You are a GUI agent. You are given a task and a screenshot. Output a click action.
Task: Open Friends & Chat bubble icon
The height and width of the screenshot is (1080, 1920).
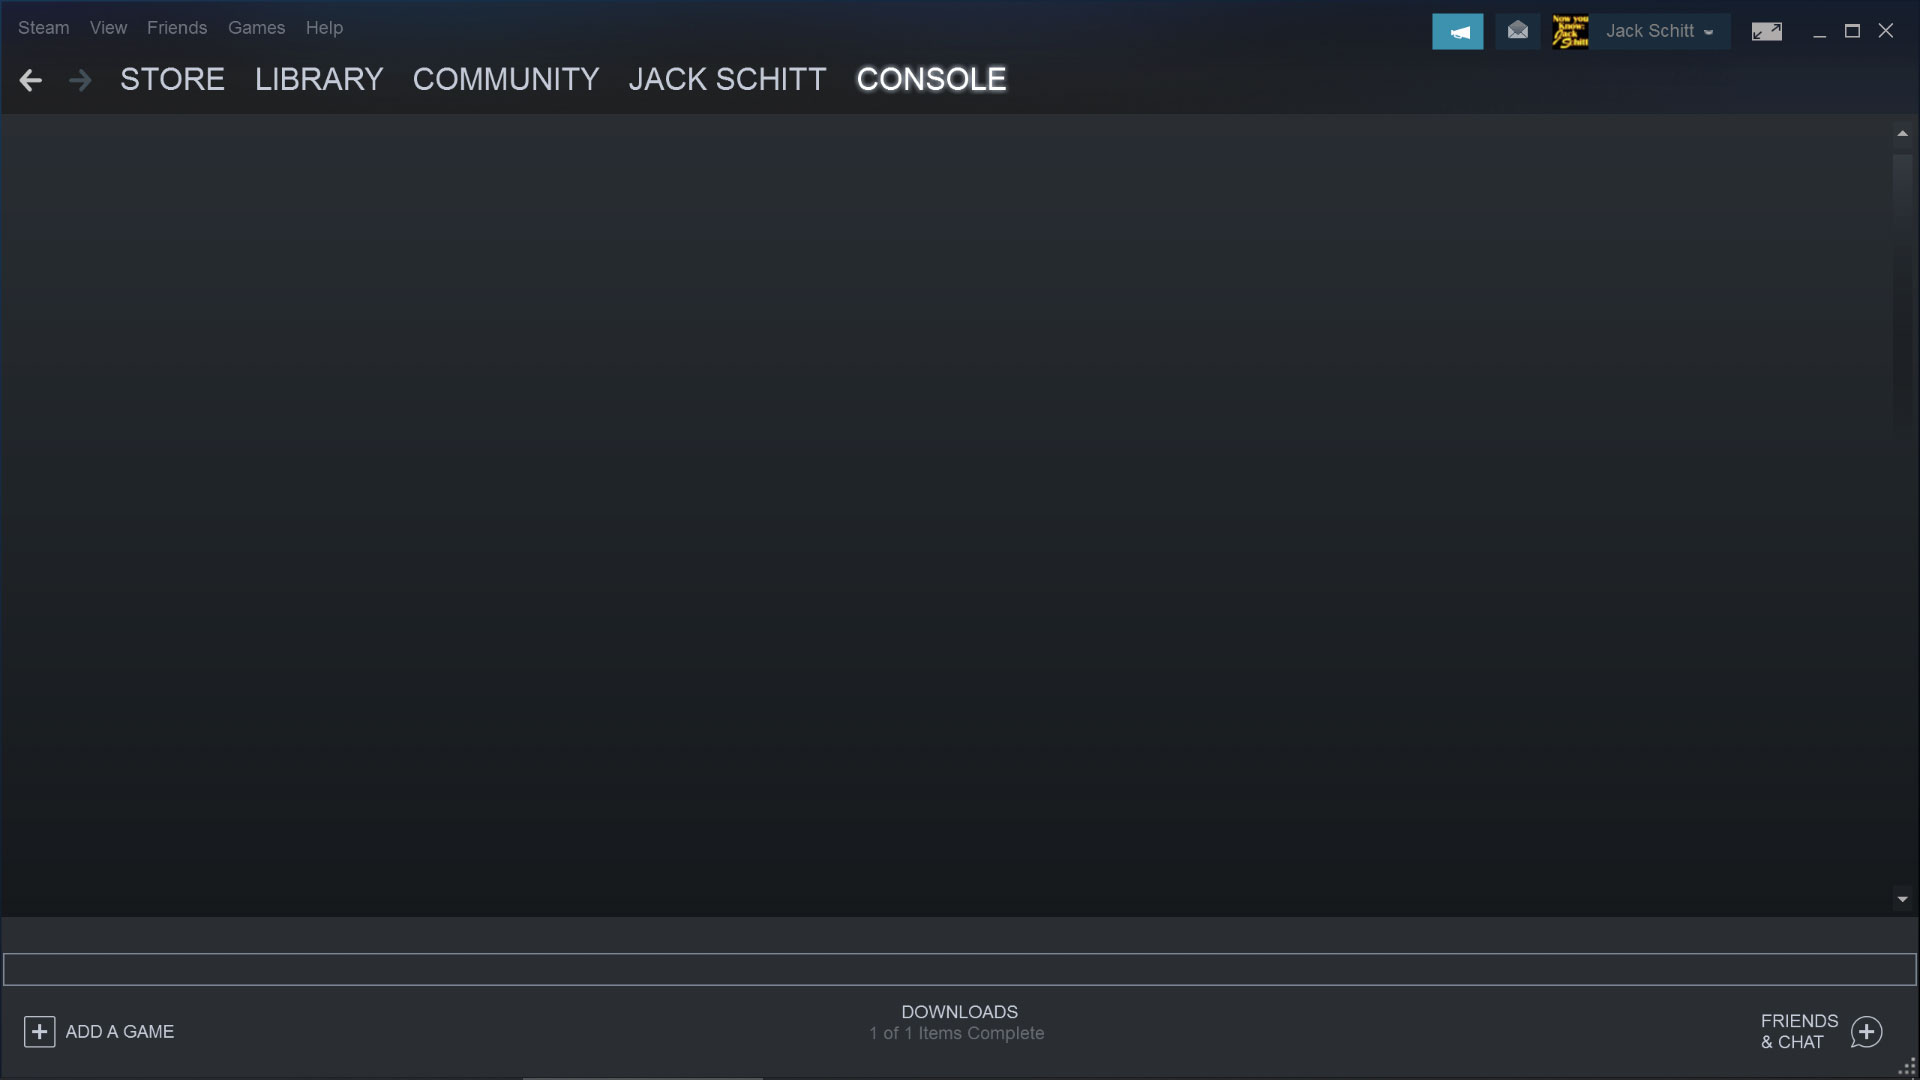pos(1866,1031)
